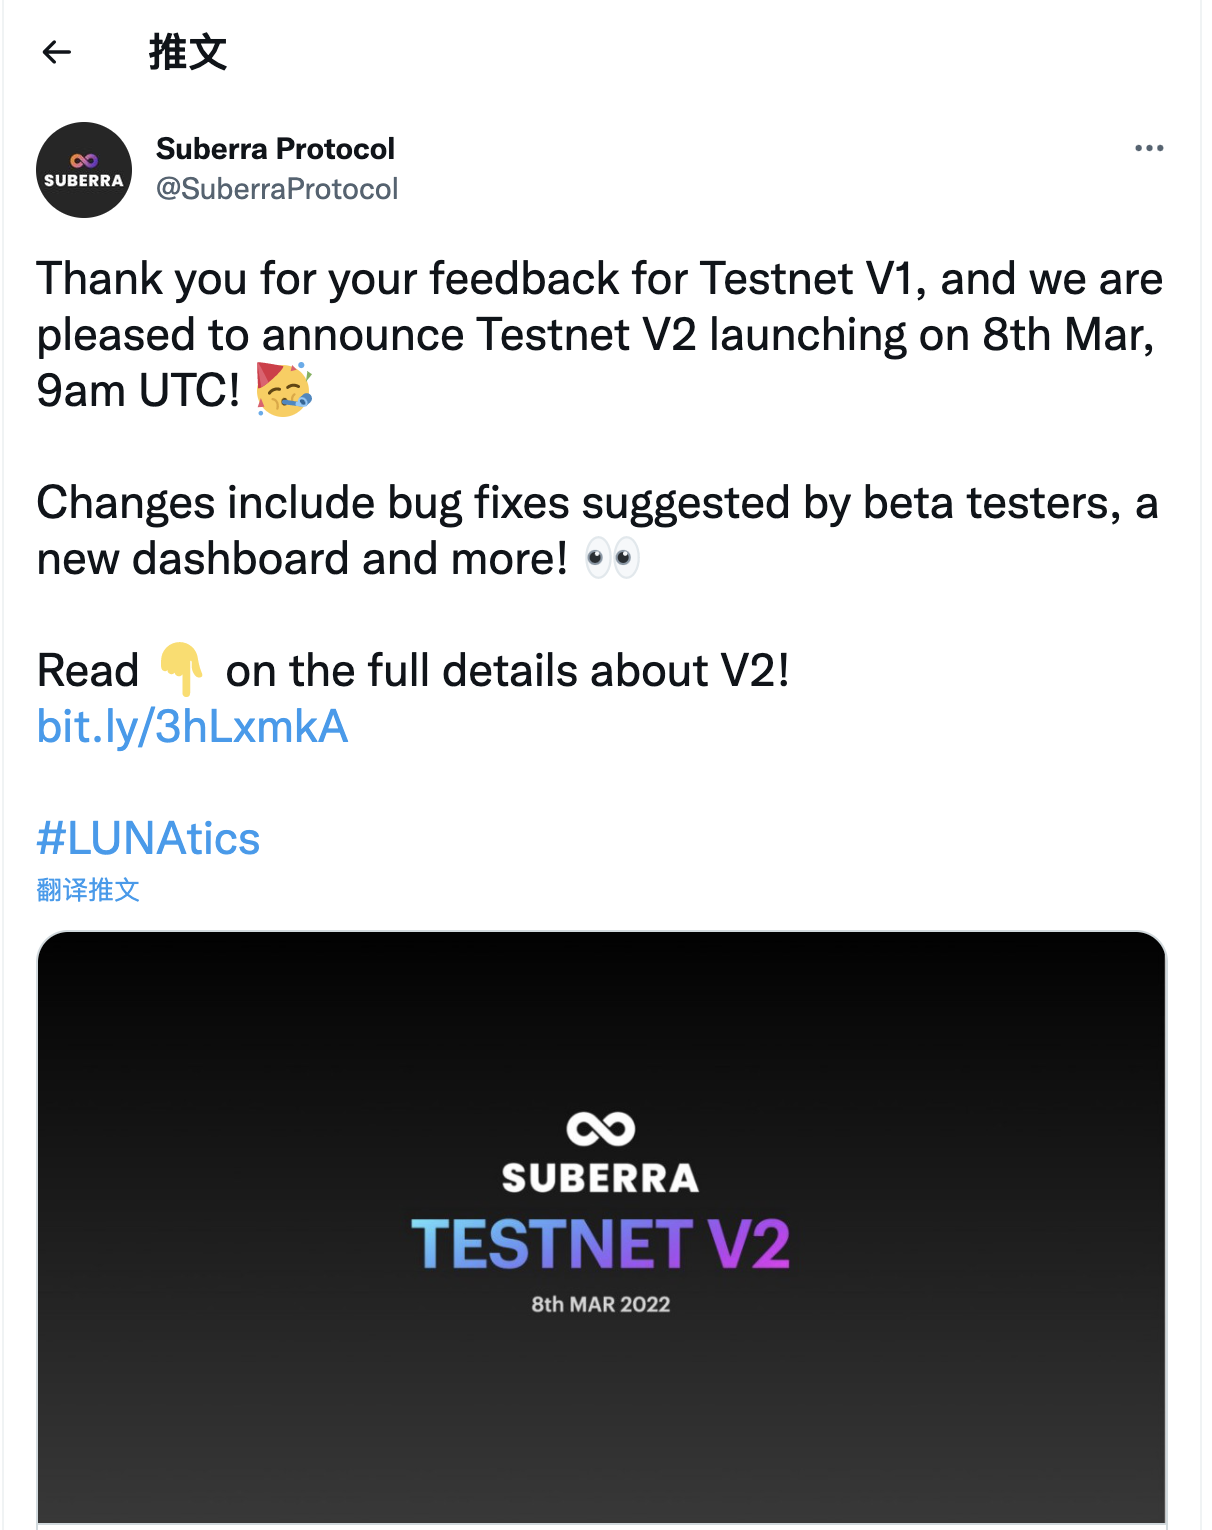Click the Suberra Protocol display name
Screen dimensions: 1212x1530
point(275,149)
